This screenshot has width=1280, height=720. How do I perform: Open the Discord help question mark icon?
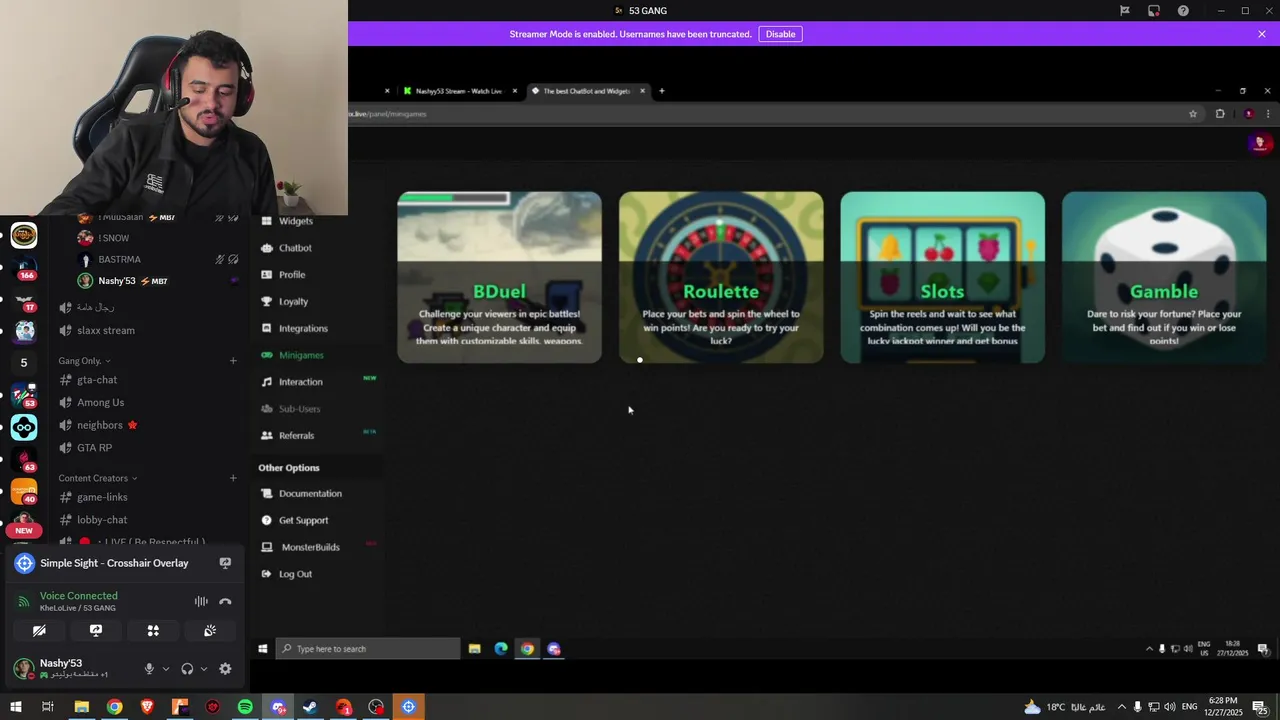click(1183, 11)
